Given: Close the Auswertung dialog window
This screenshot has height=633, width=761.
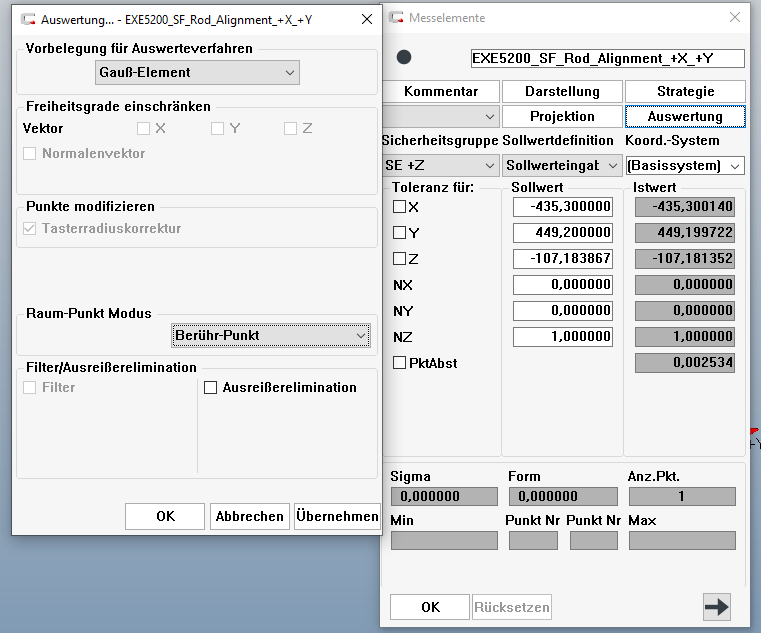Looking at the screenshot, I should pos(367,19).
